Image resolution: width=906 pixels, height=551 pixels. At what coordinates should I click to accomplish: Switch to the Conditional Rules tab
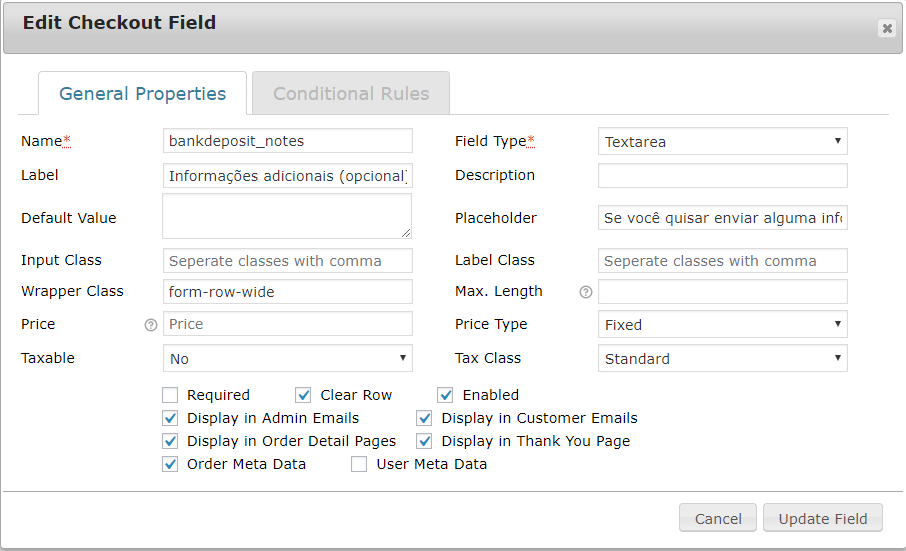coord(351,94)
